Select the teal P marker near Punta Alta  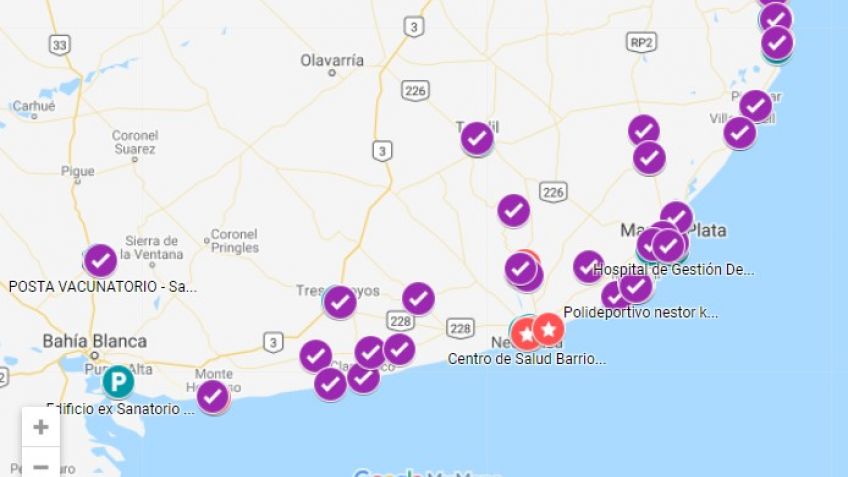[118, 381]
